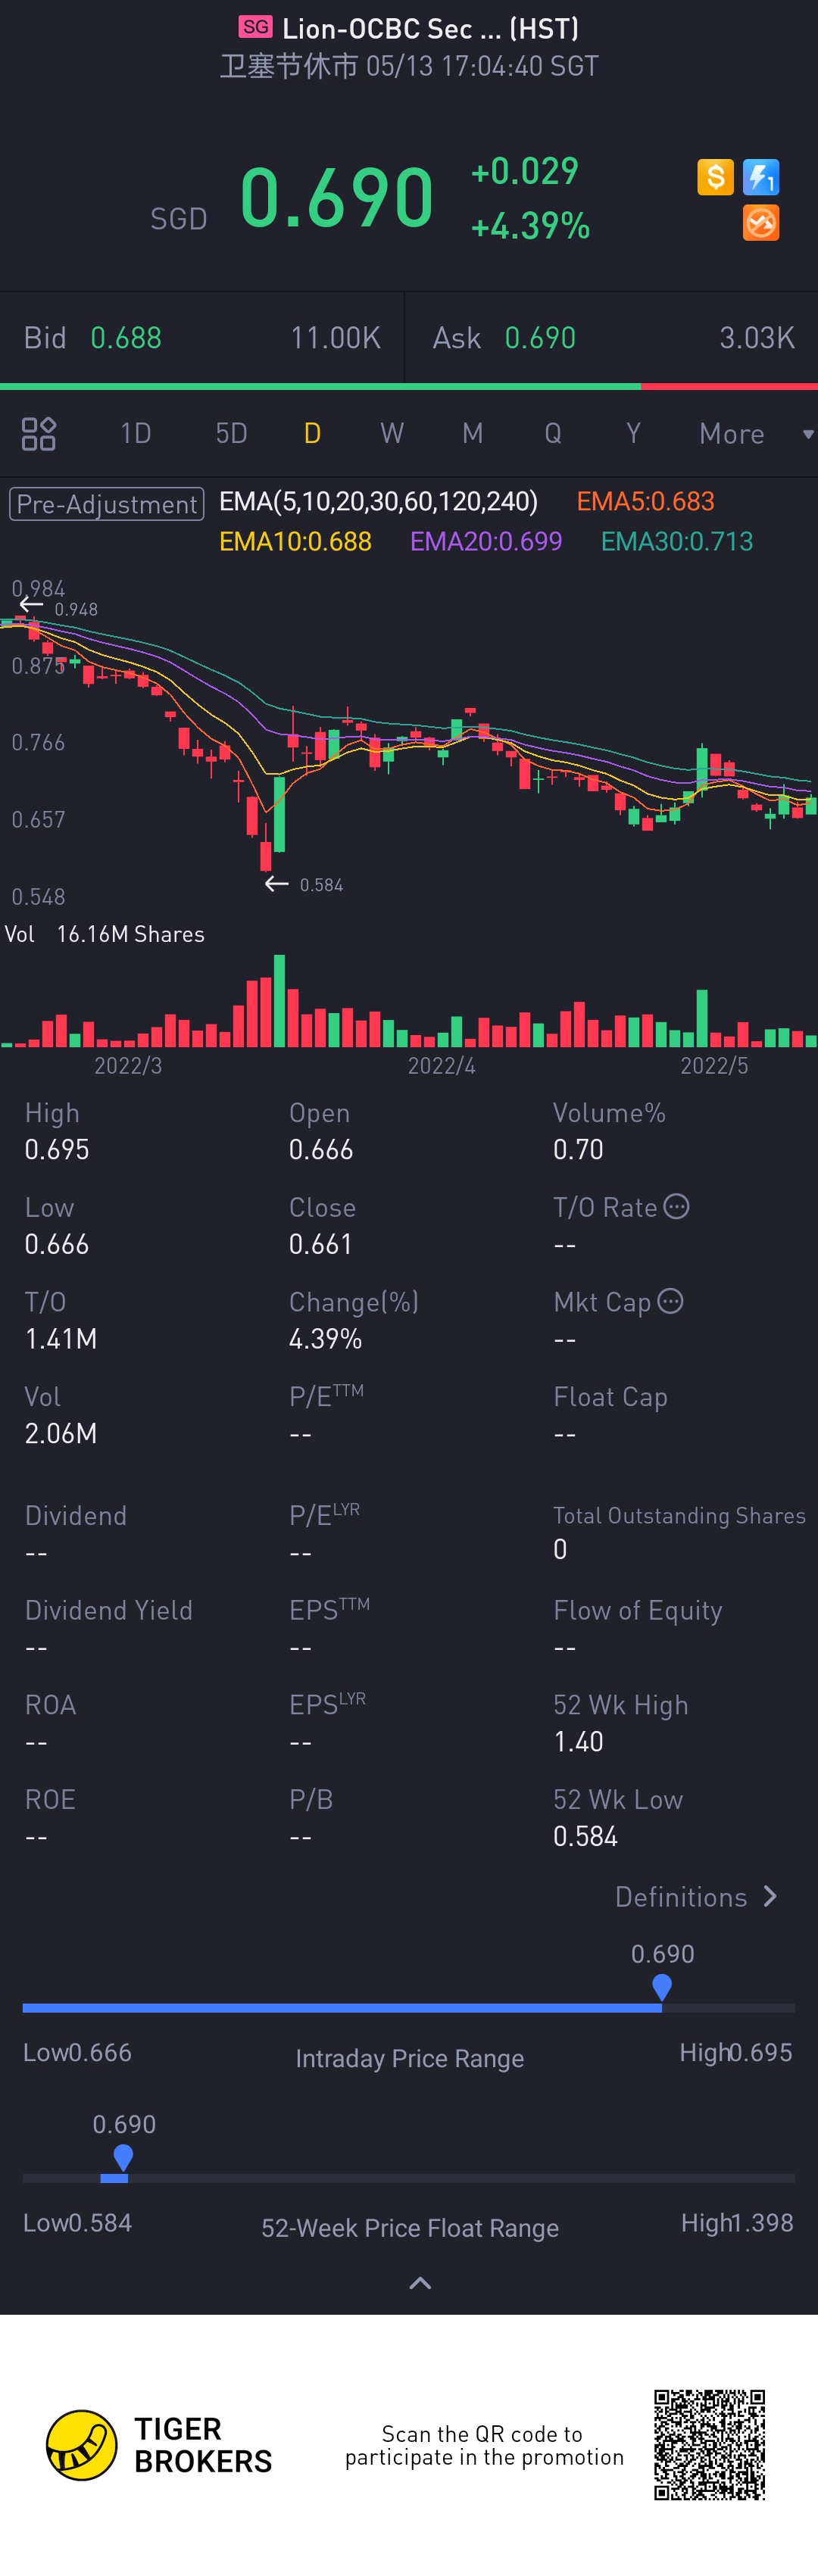Open EMA indicator settings
This screenshot has width=818, height=2576.
pos(378,501)
